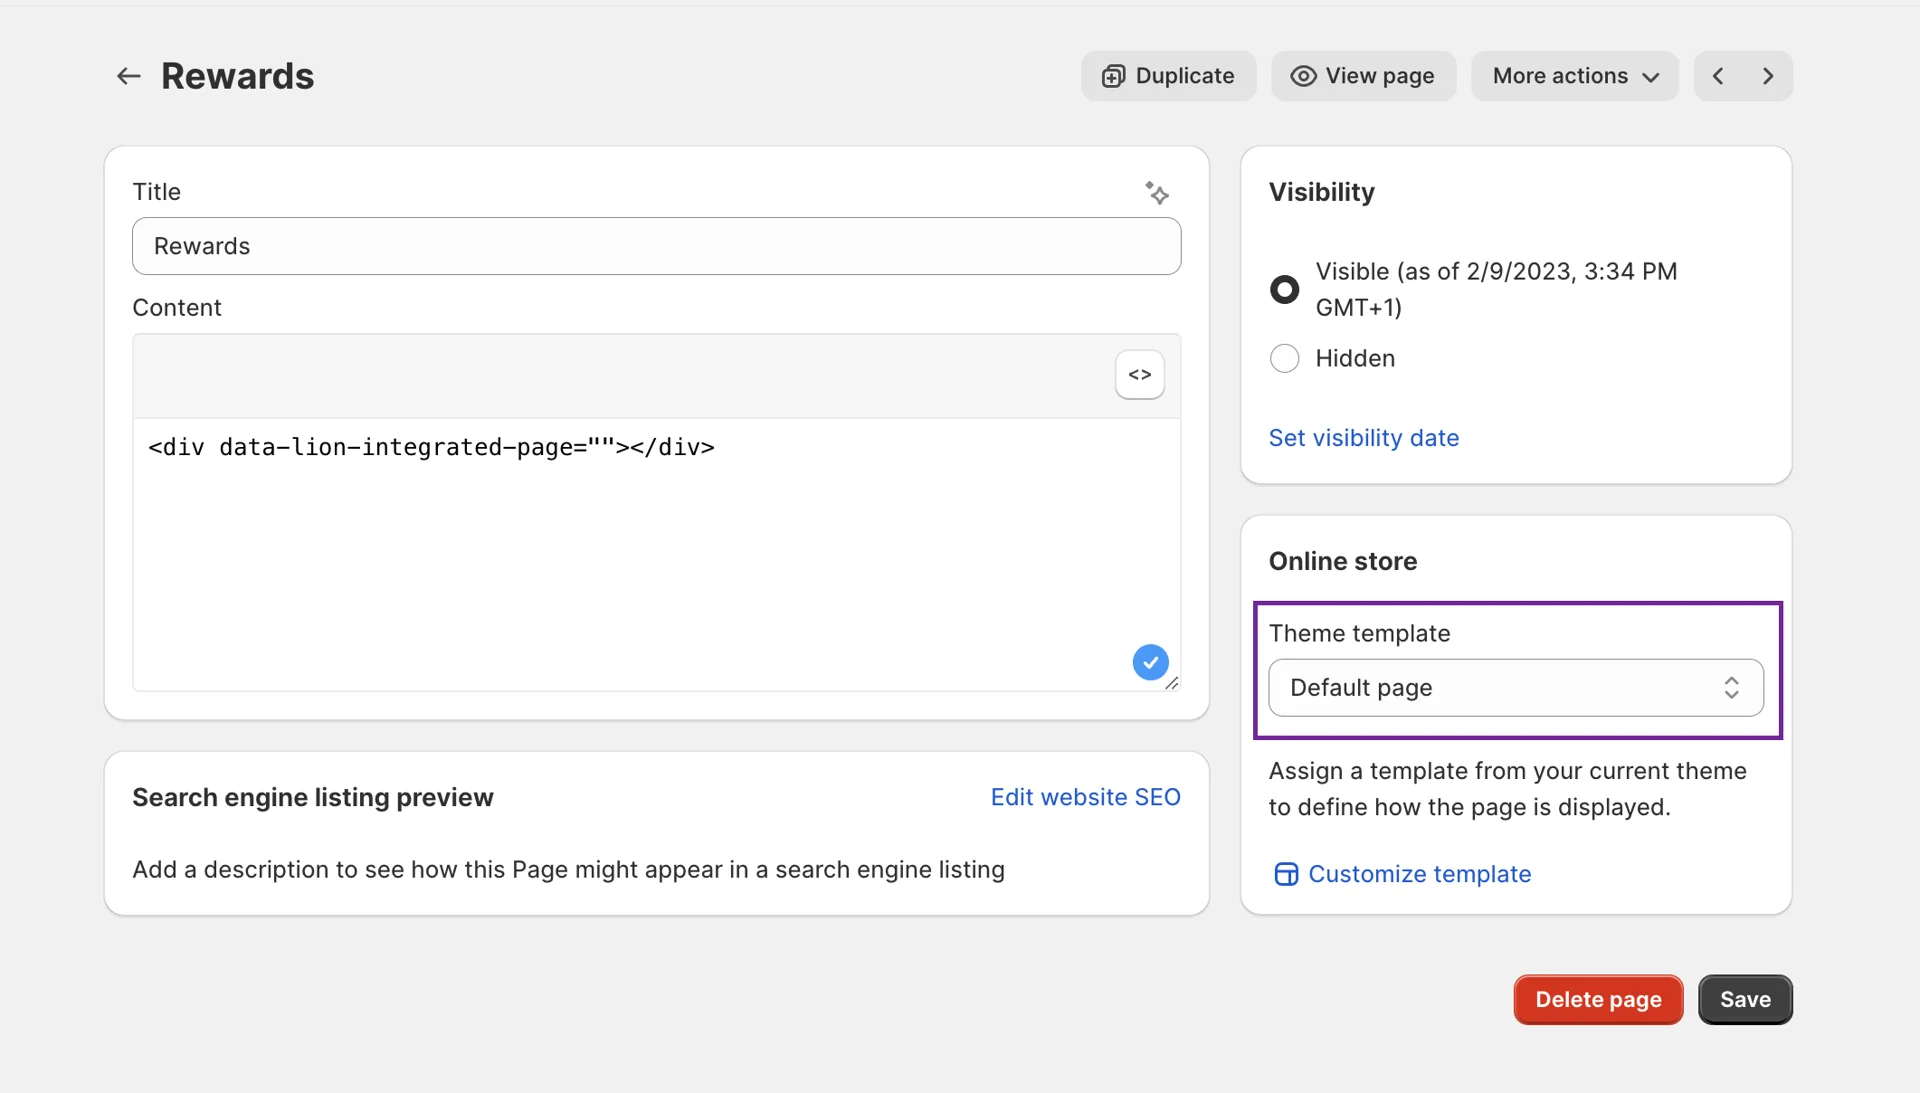
Task: Click the Rewards page heading
Action: [x=237, y=76]
